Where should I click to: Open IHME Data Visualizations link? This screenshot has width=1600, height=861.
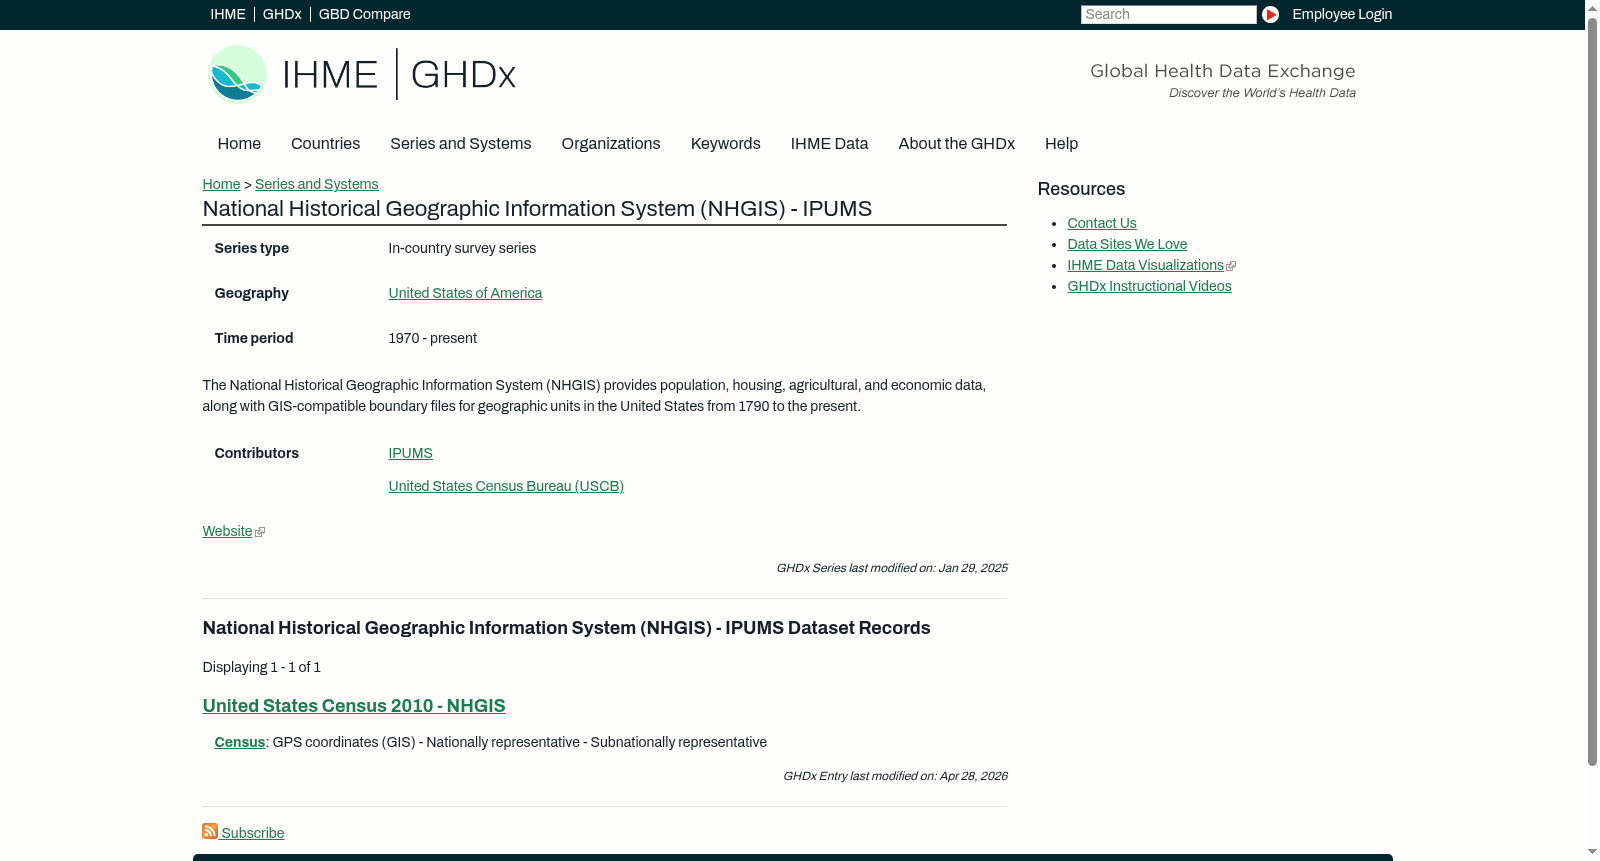point(1145,265)
